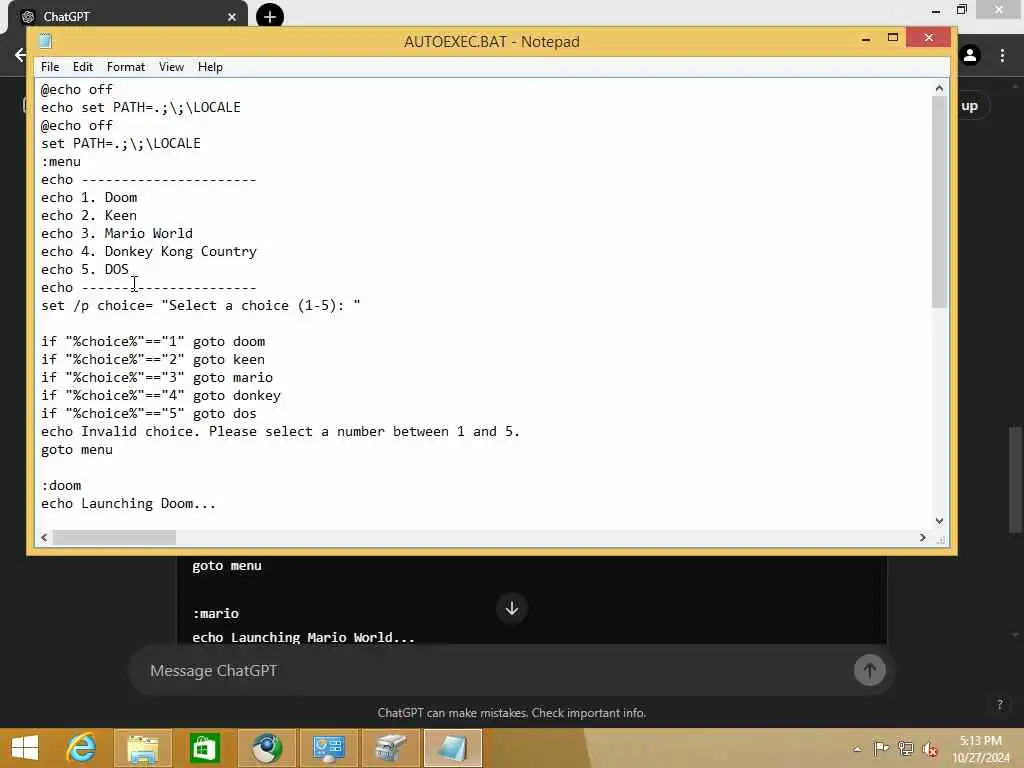1024x768 pixels.
Task: Click the line ending with 'goto donkey'
Action: click(x=161, y=396)
